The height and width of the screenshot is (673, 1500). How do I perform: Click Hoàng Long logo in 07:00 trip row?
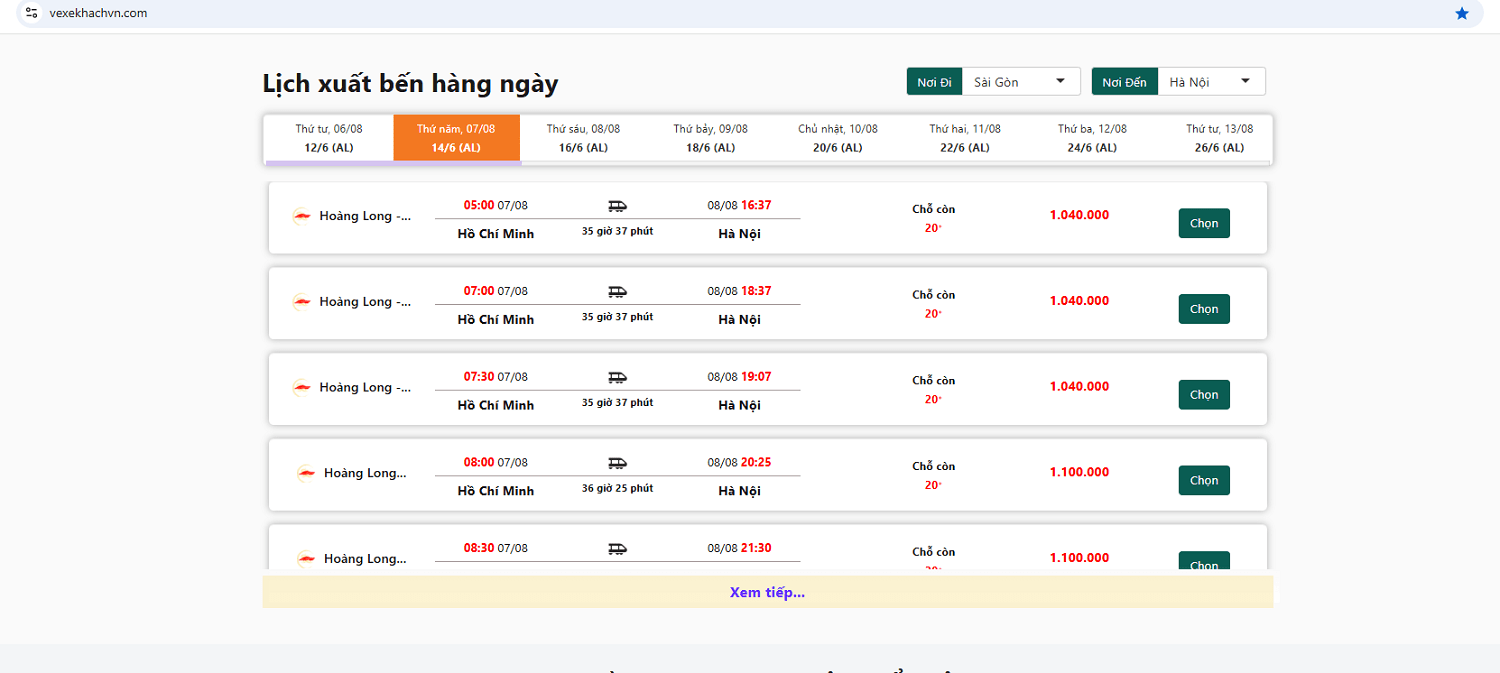tap(301, 302)
